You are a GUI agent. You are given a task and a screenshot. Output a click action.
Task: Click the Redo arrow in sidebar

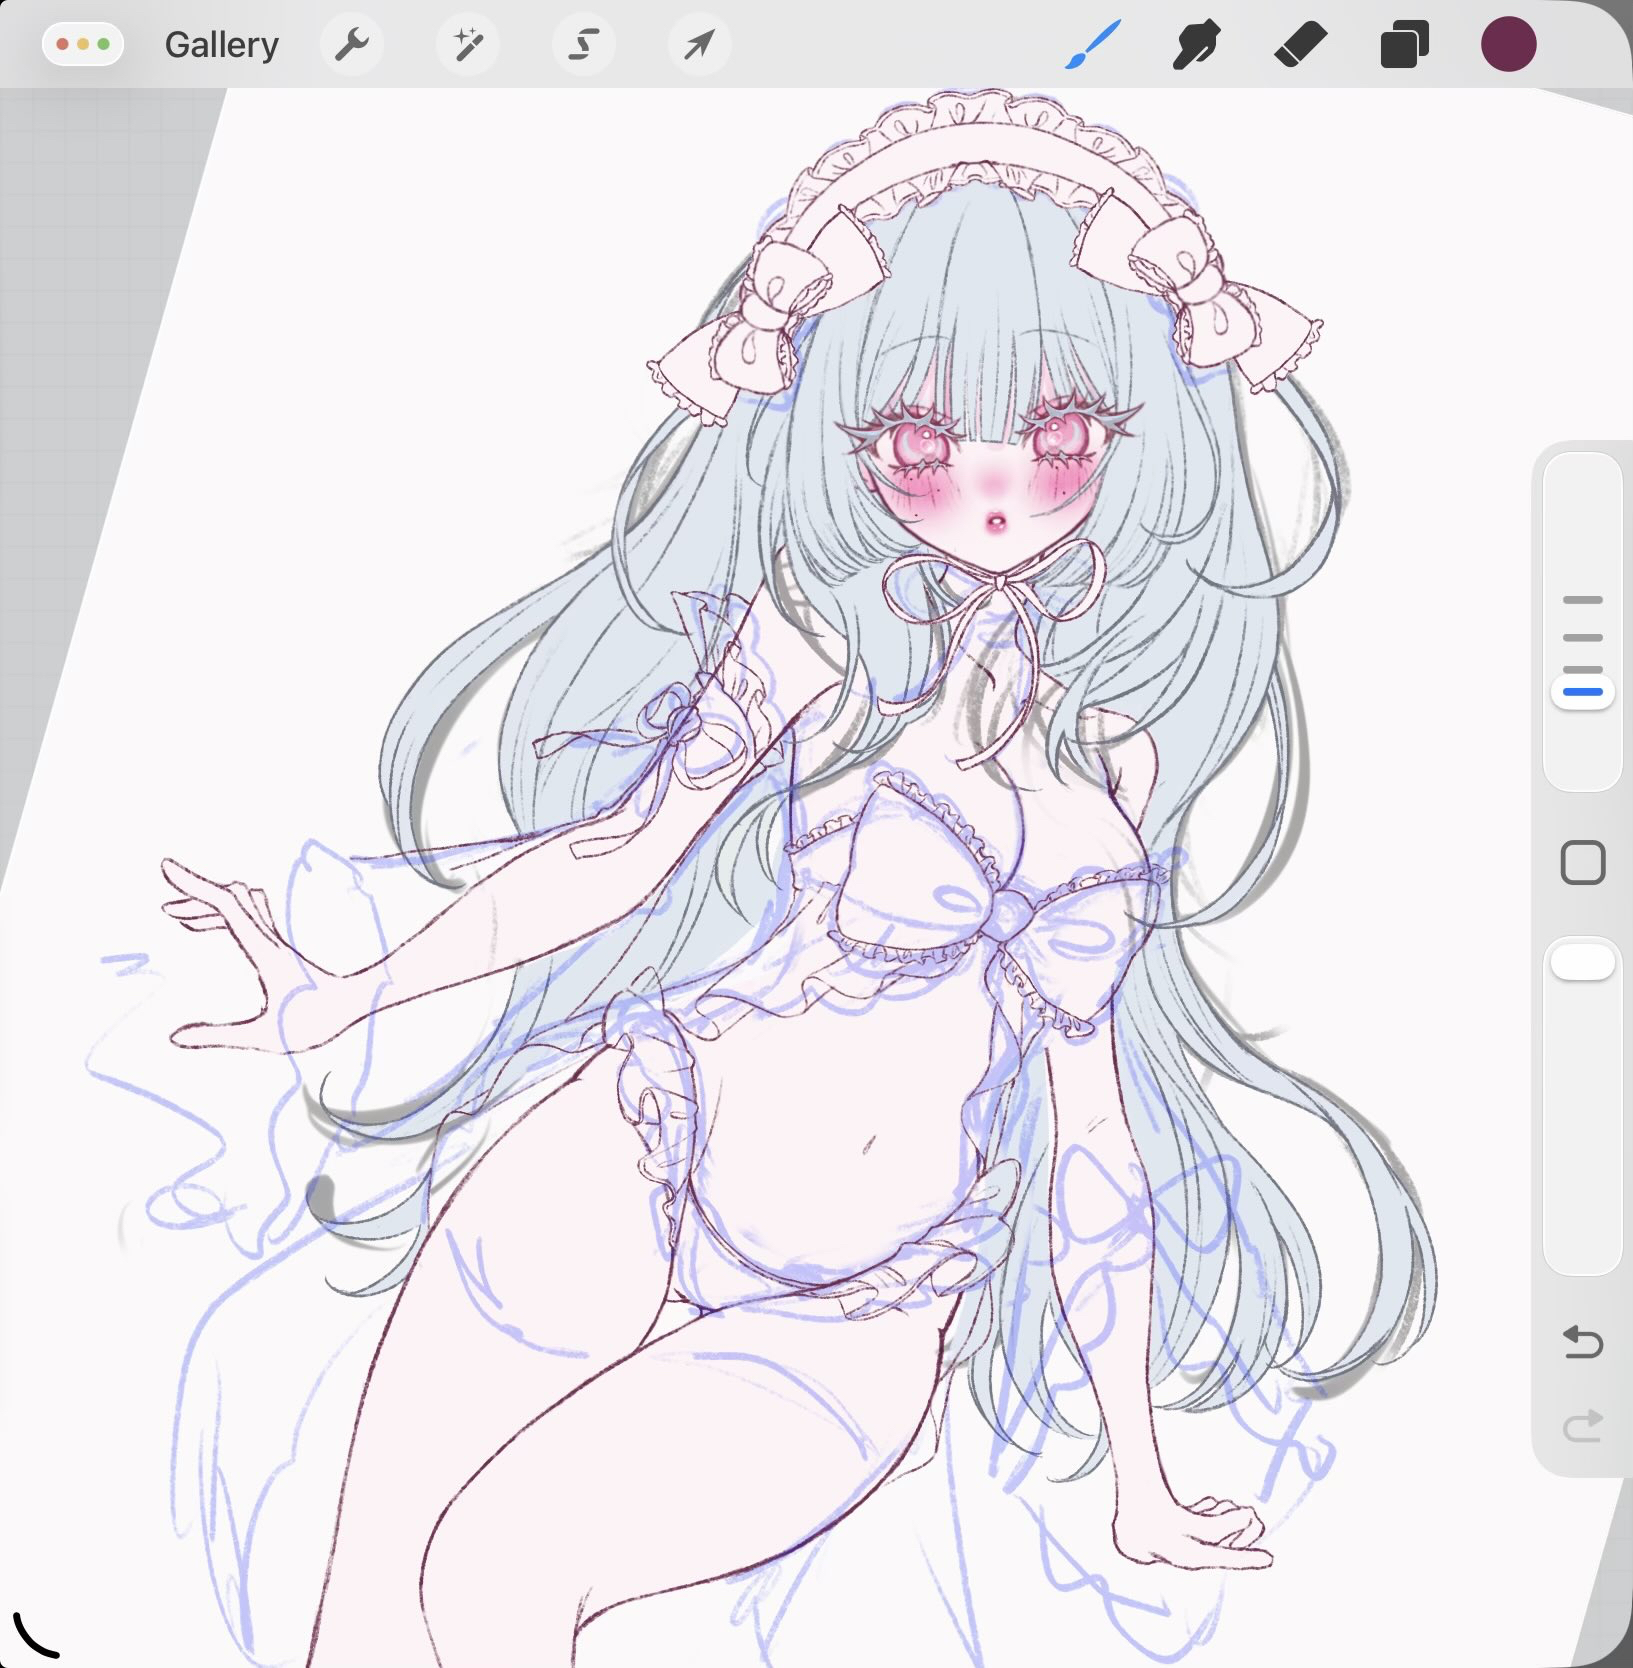tap(1582, 1426)
